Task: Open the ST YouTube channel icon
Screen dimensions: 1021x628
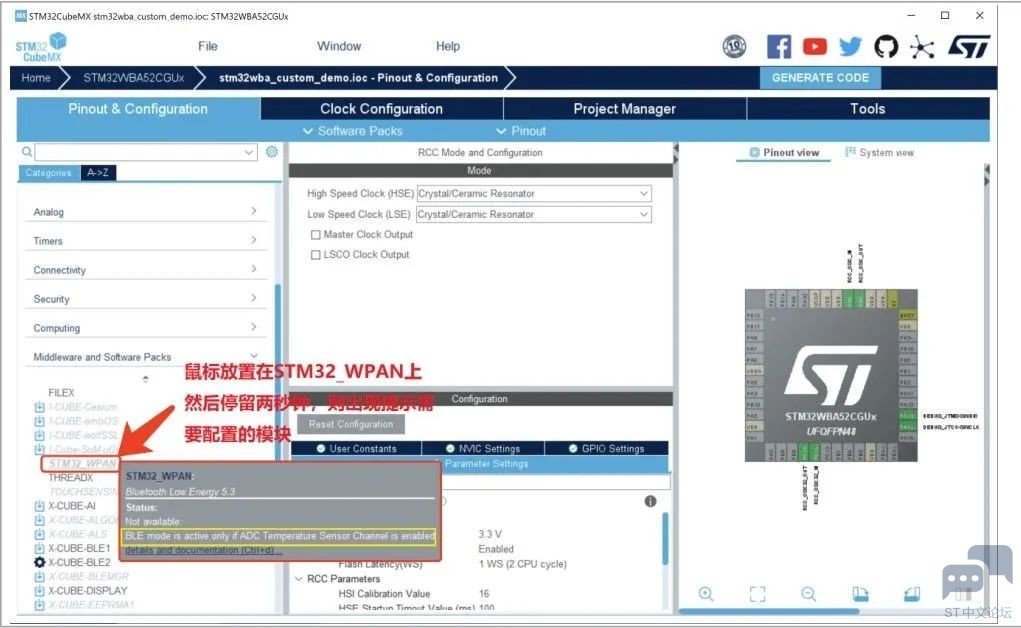Action: tap(815, 46)
